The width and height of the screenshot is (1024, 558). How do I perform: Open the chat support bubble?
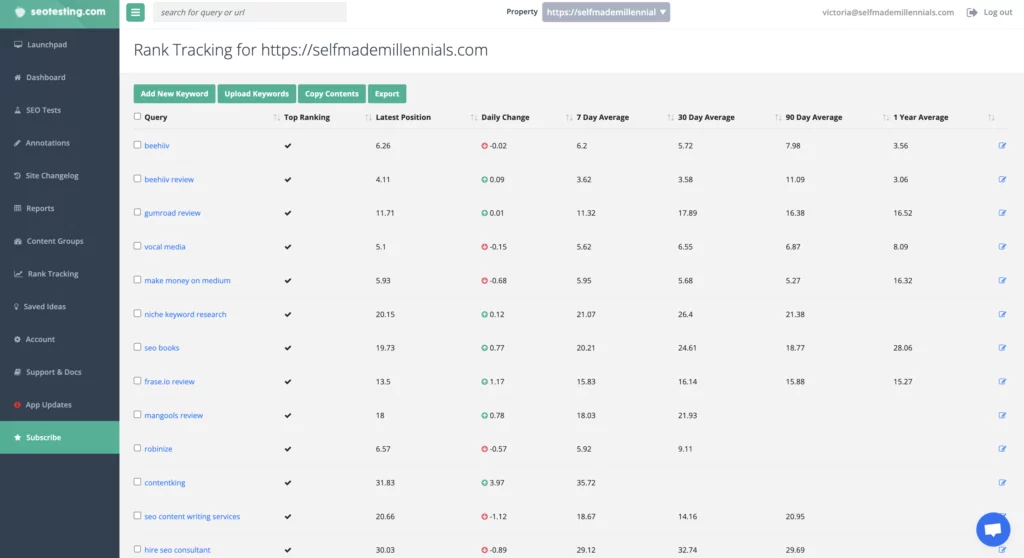pyautogui.click(x=993, y=529)
